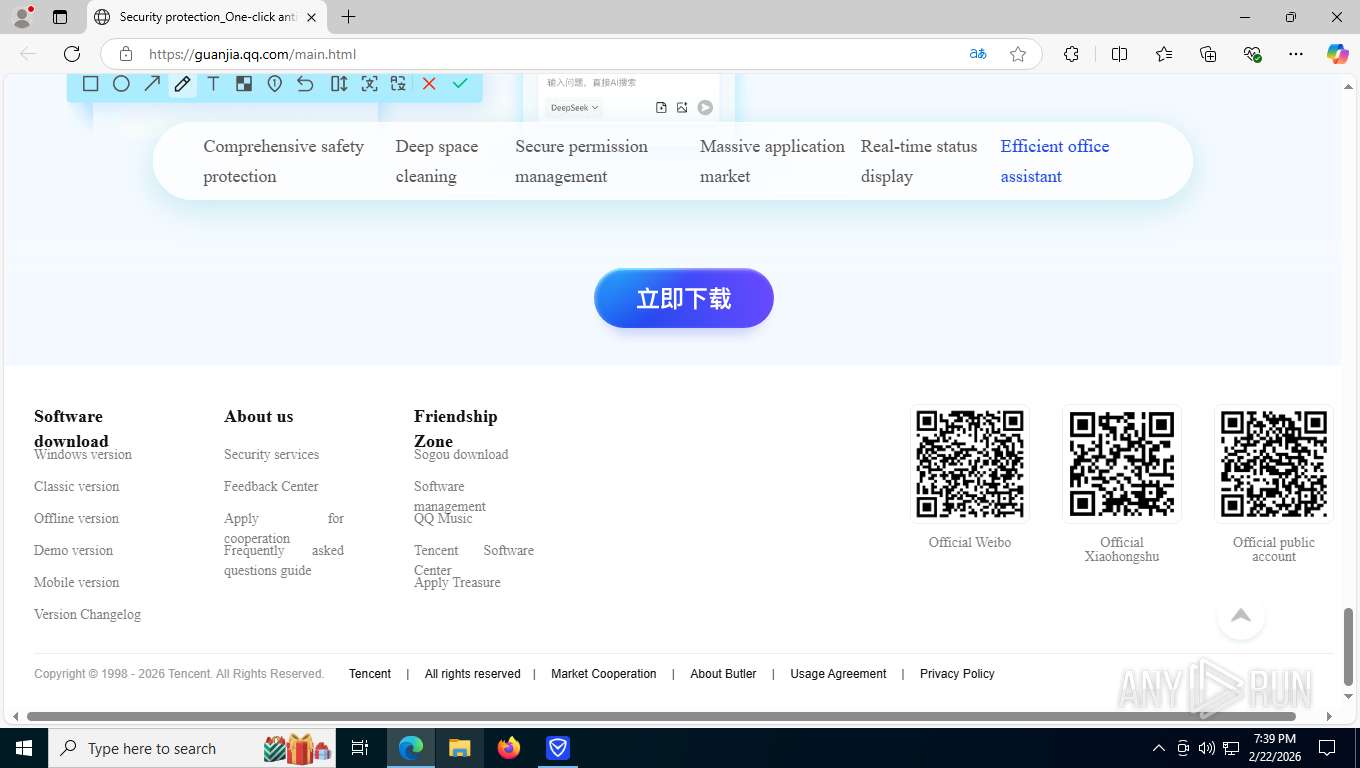Open the Demo version link
Viewport: 1360px width, 768px height.
click(73, 550)
